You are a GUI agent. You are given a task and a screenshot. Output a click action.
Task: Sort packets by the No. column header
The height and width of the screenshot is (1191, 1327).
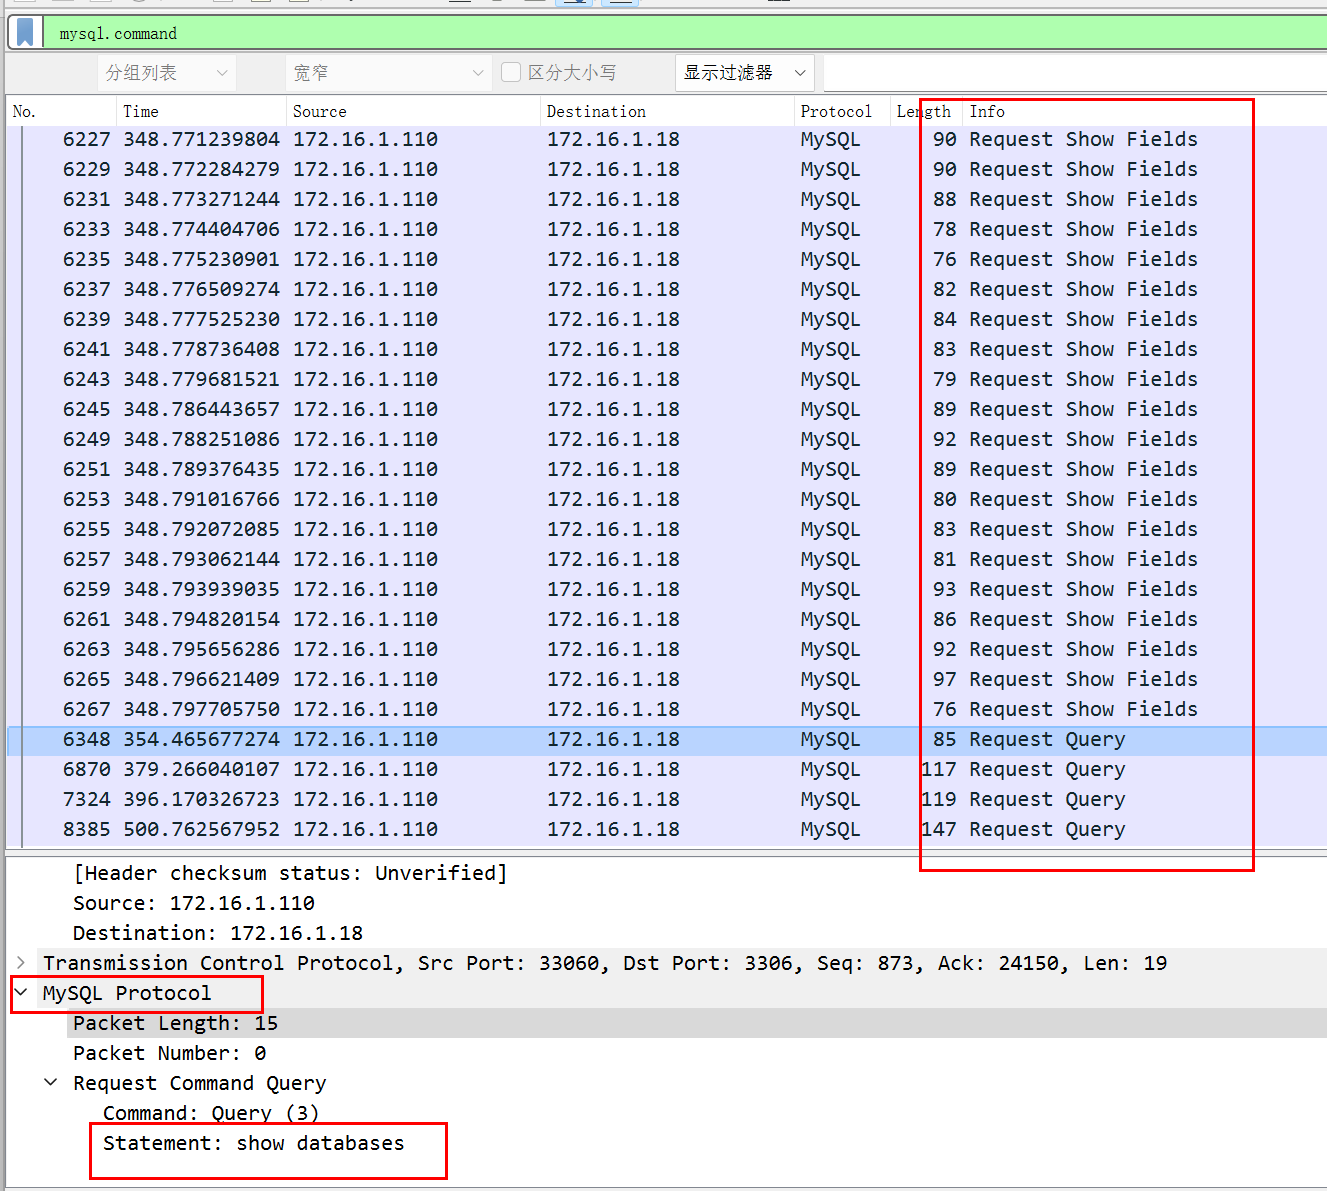(61, 112)
